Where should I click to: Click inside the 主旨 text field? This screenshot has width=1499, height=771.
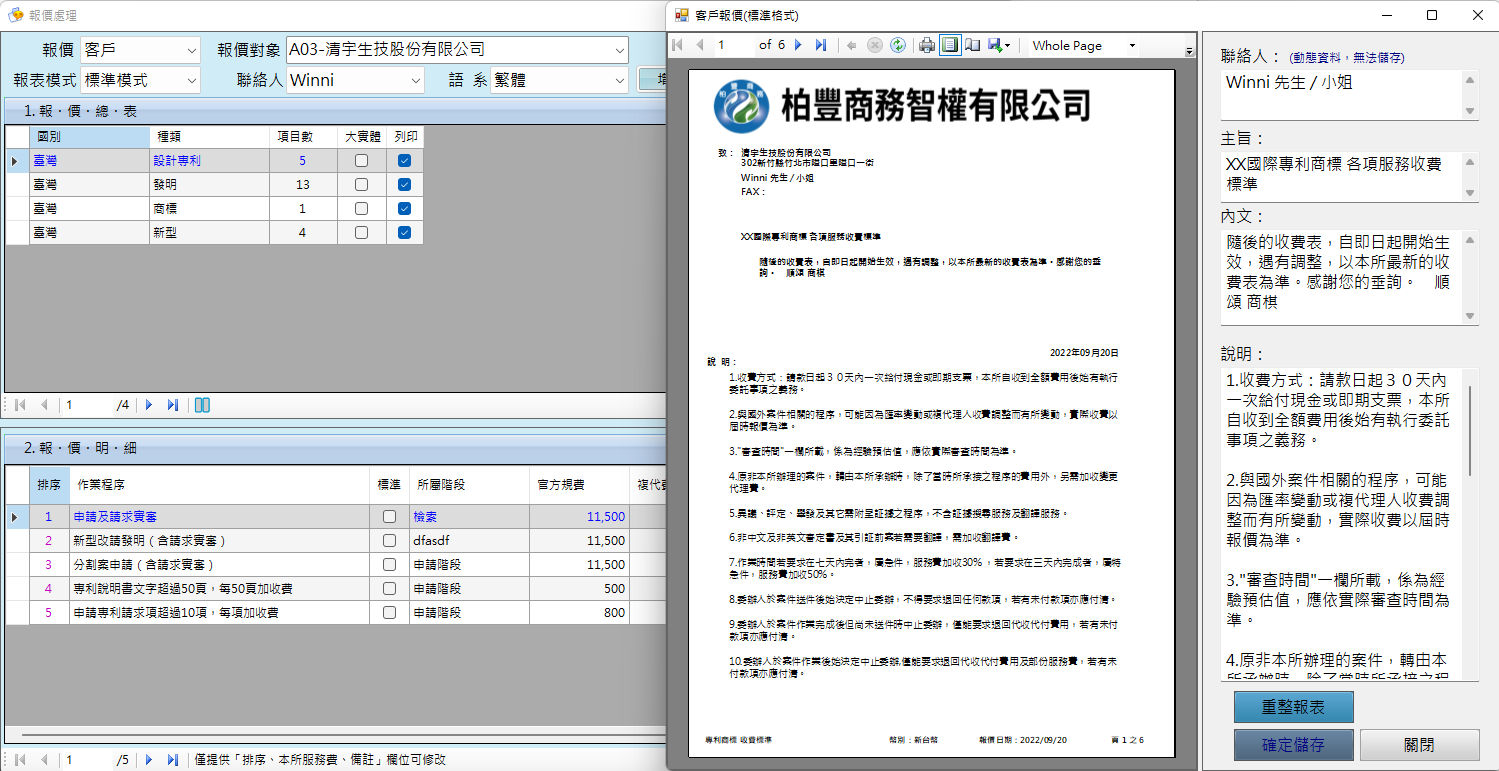tap(1340, 175)
